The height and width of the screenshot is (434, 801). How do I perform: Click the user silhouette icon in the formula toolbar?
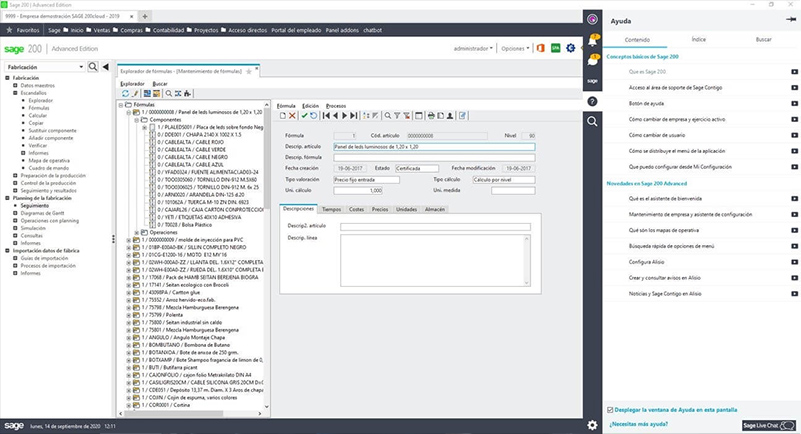tap(450, 116)
